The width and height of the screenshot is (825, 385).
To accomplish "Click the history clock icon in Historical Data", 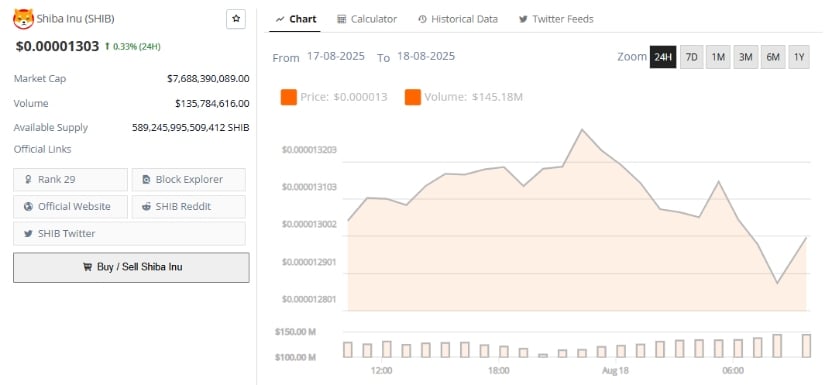I will [422, 19].
